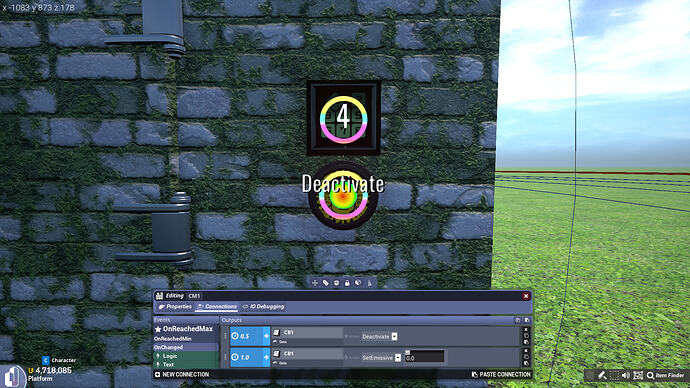Click the tag icon in the floating toolbar
Image resolution: width=690 pixels, height=388 pixels.
click(x=326, y=283)
